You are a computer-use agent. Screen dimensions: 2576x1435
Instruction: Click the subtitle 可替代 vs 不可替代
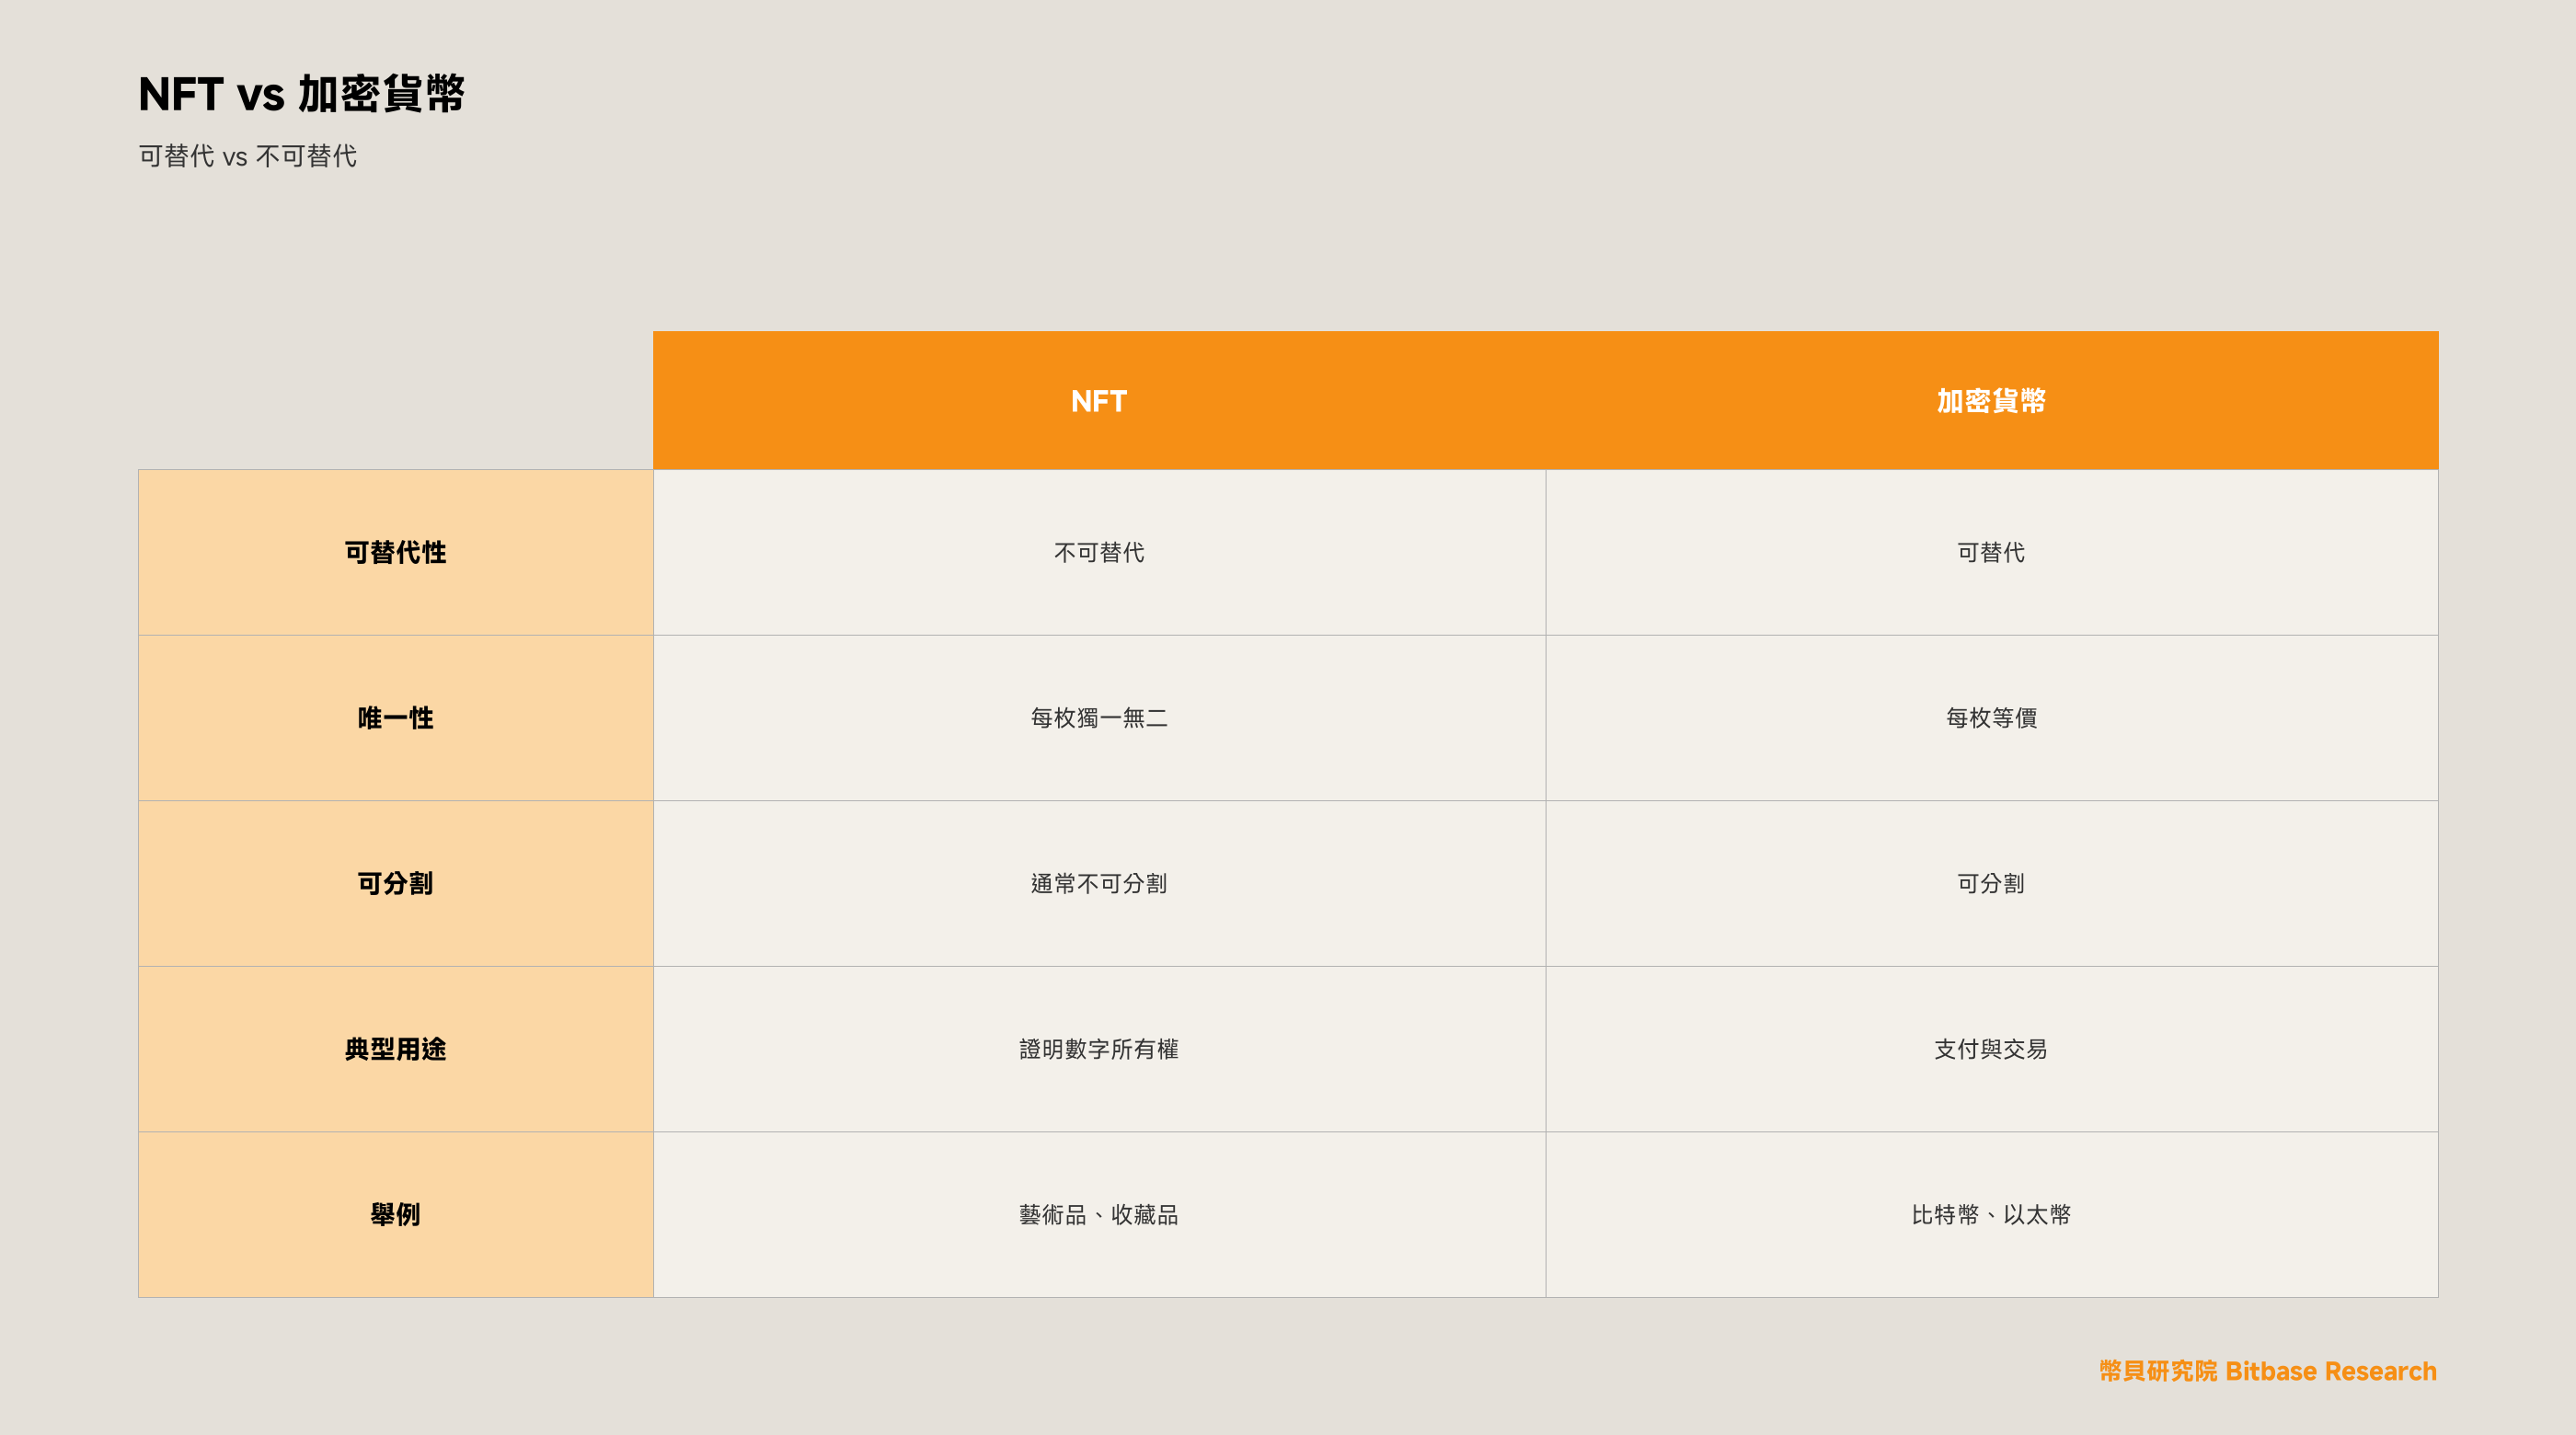pos(248,156)
